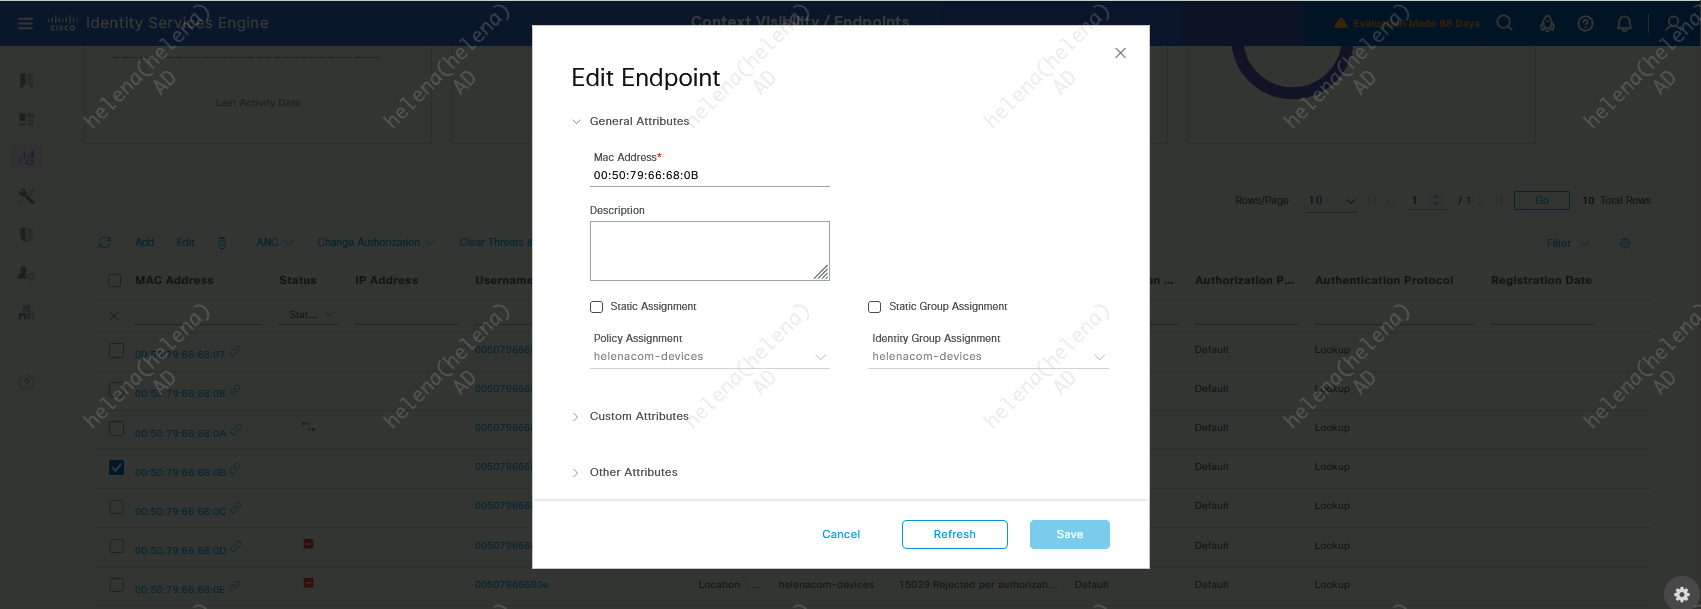
Task: Uncheck the selected 00:50:79:66:68:0B row checkbox
Action: tap(117, 468)
